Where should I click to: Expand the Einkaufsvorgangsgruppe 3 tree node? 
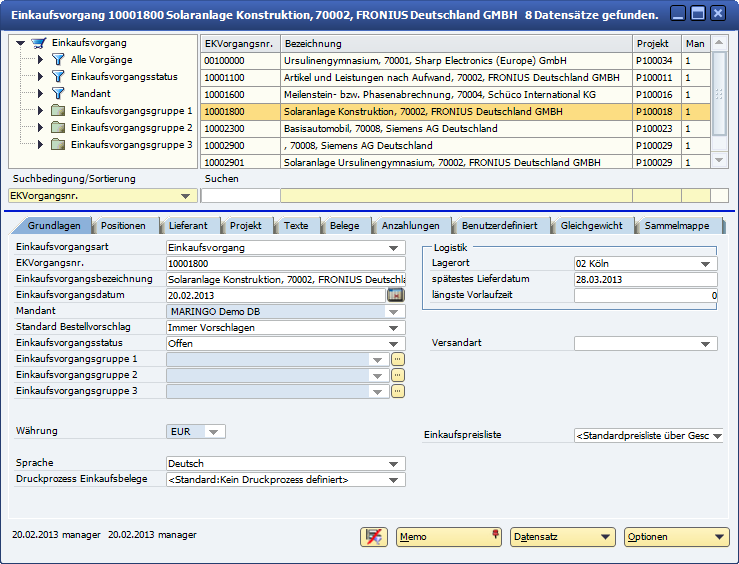coord(40,145)
